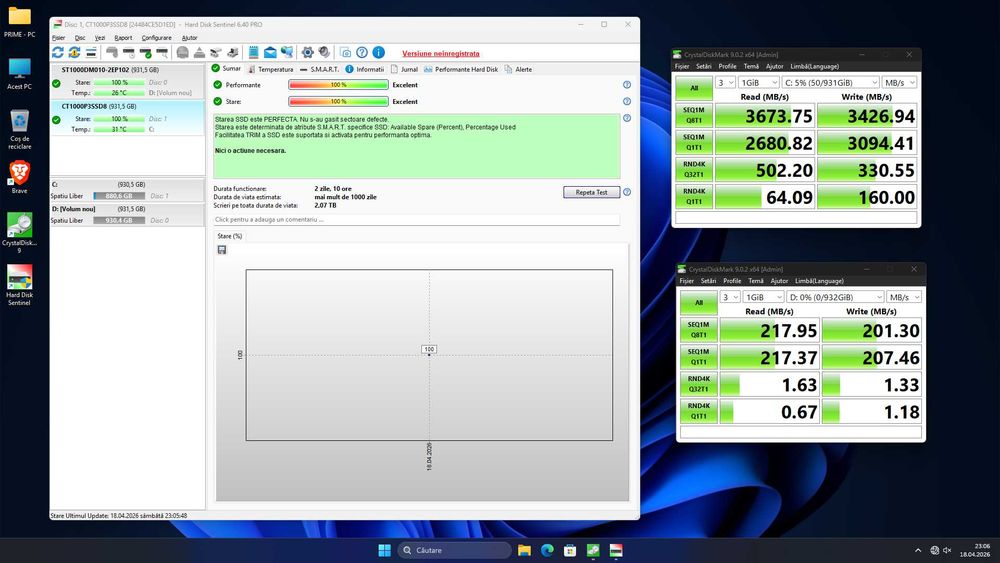Open Profile menu in top CrystalDiskMark window
This screenshot has height=563, width=1000.
[727, 66]
